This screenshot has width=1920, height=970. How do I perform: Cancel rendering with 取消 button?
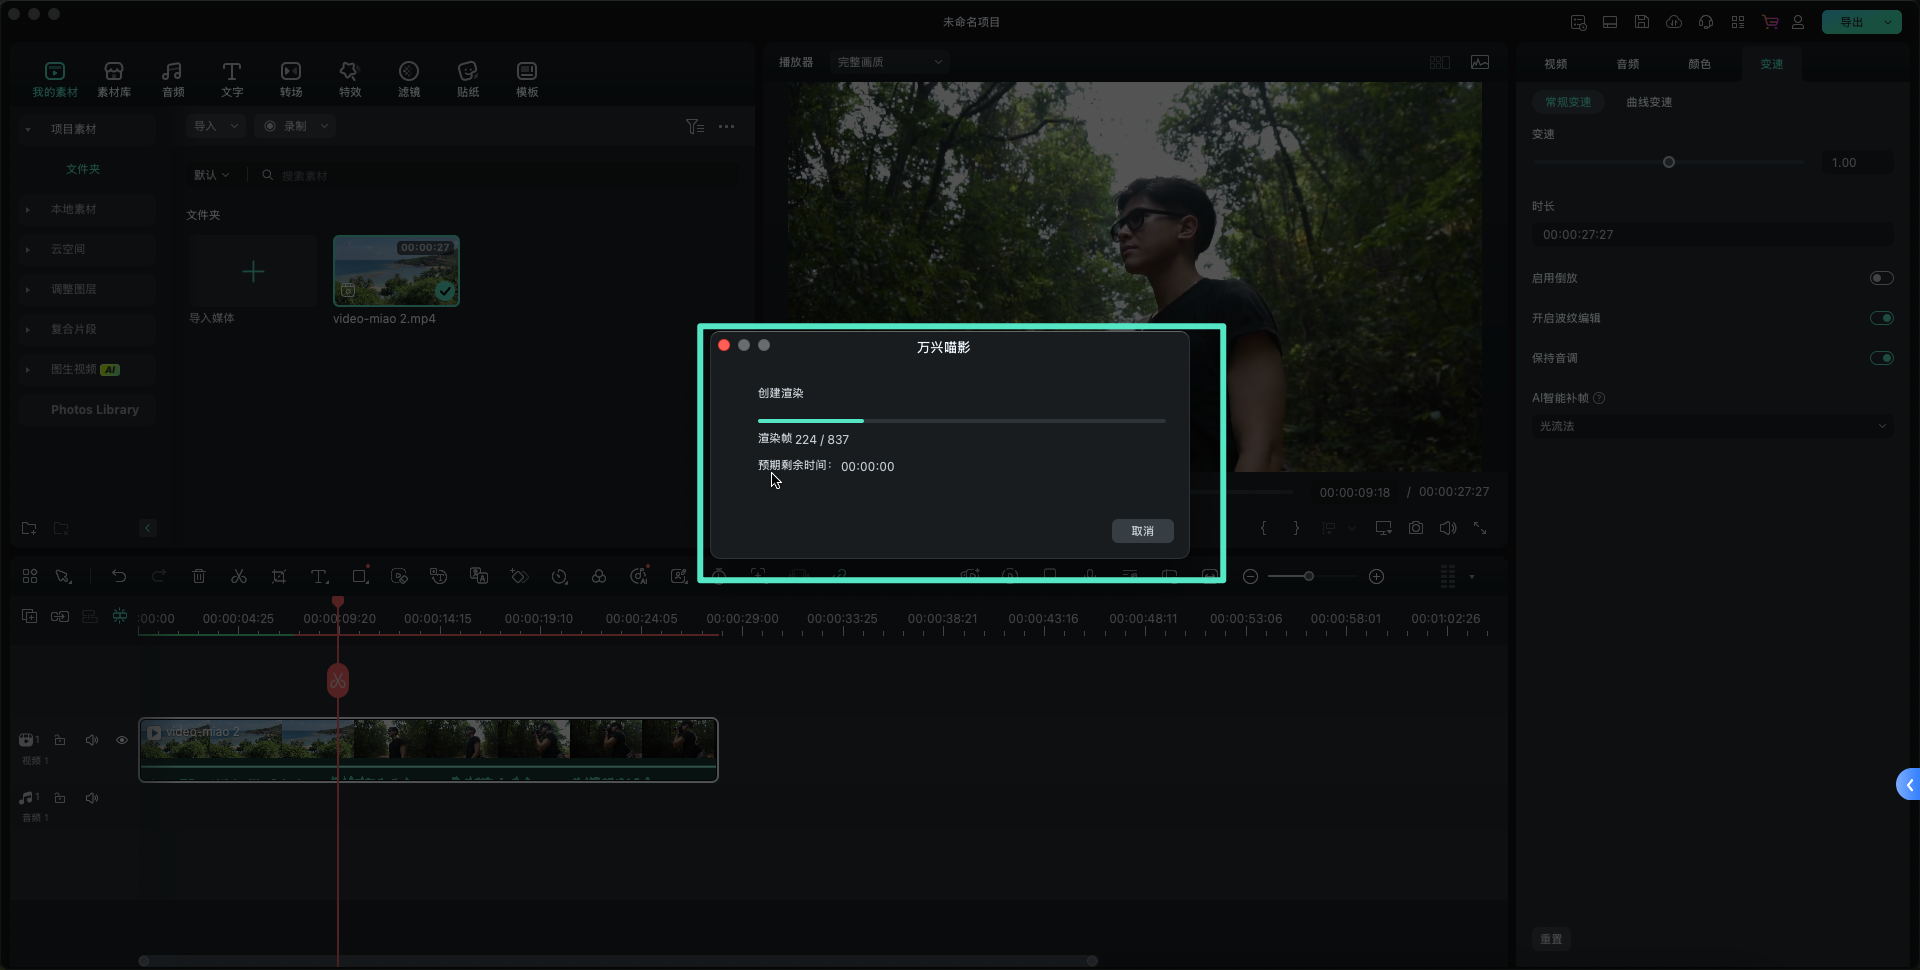(1143, 531)
